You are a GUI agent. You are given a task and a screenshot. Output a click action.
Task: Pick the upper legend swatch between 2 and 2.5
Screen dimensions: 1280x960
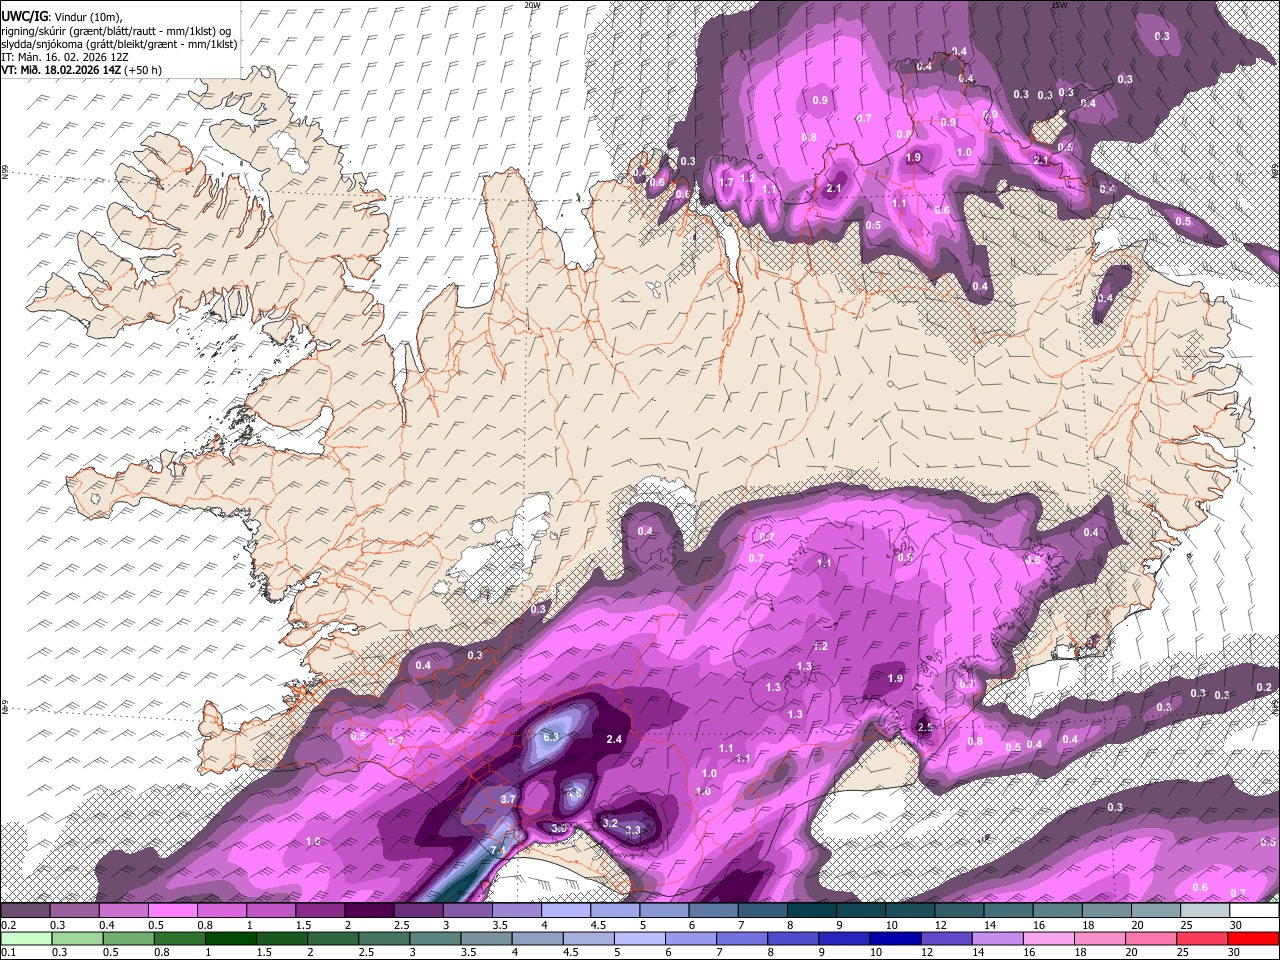pos(369,911)
